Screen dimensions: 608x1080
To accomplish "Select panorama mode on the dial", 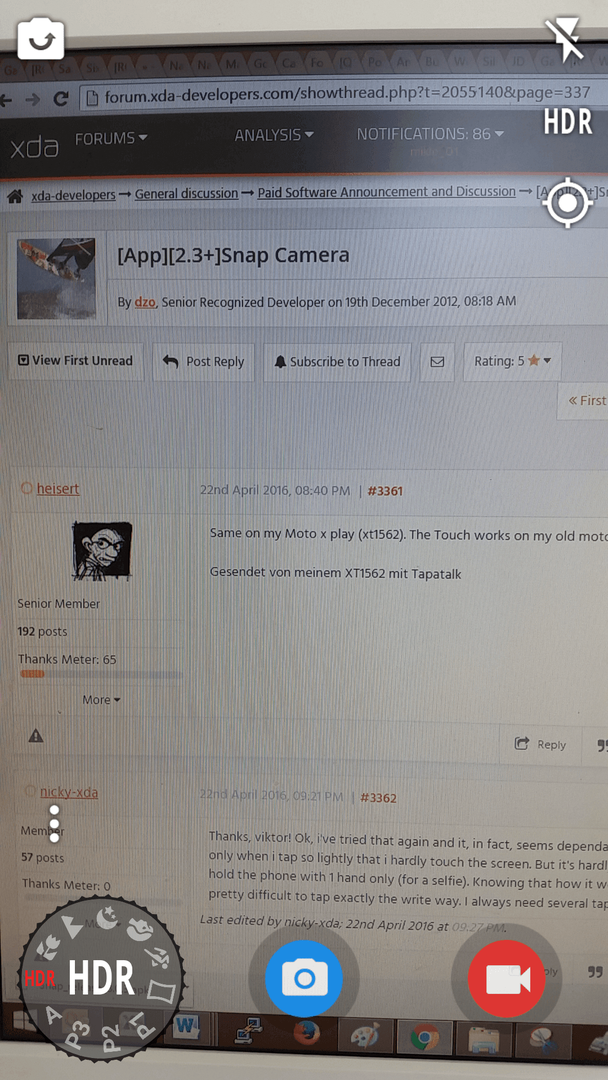I will click(162, 993).
